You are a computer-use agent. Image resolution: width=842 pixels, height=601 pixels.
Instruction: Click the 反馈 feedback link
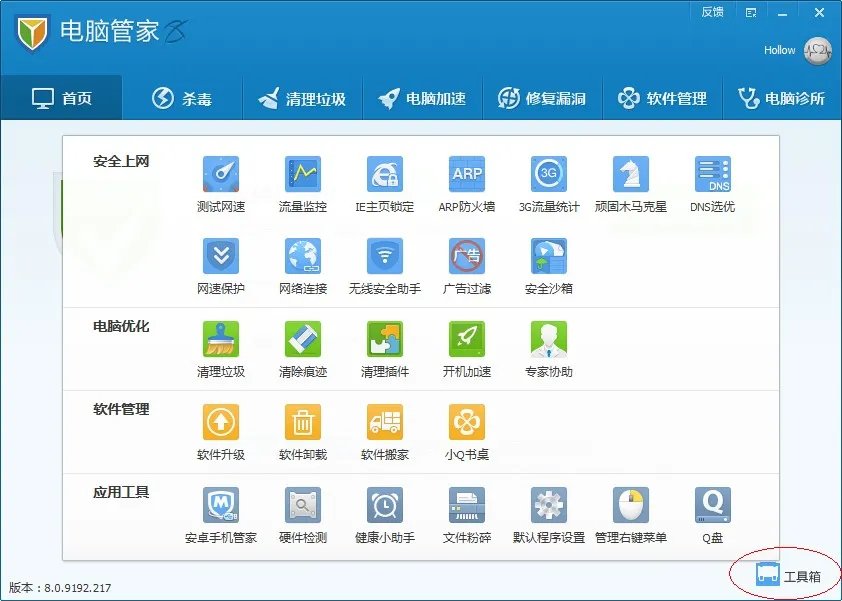712,12
